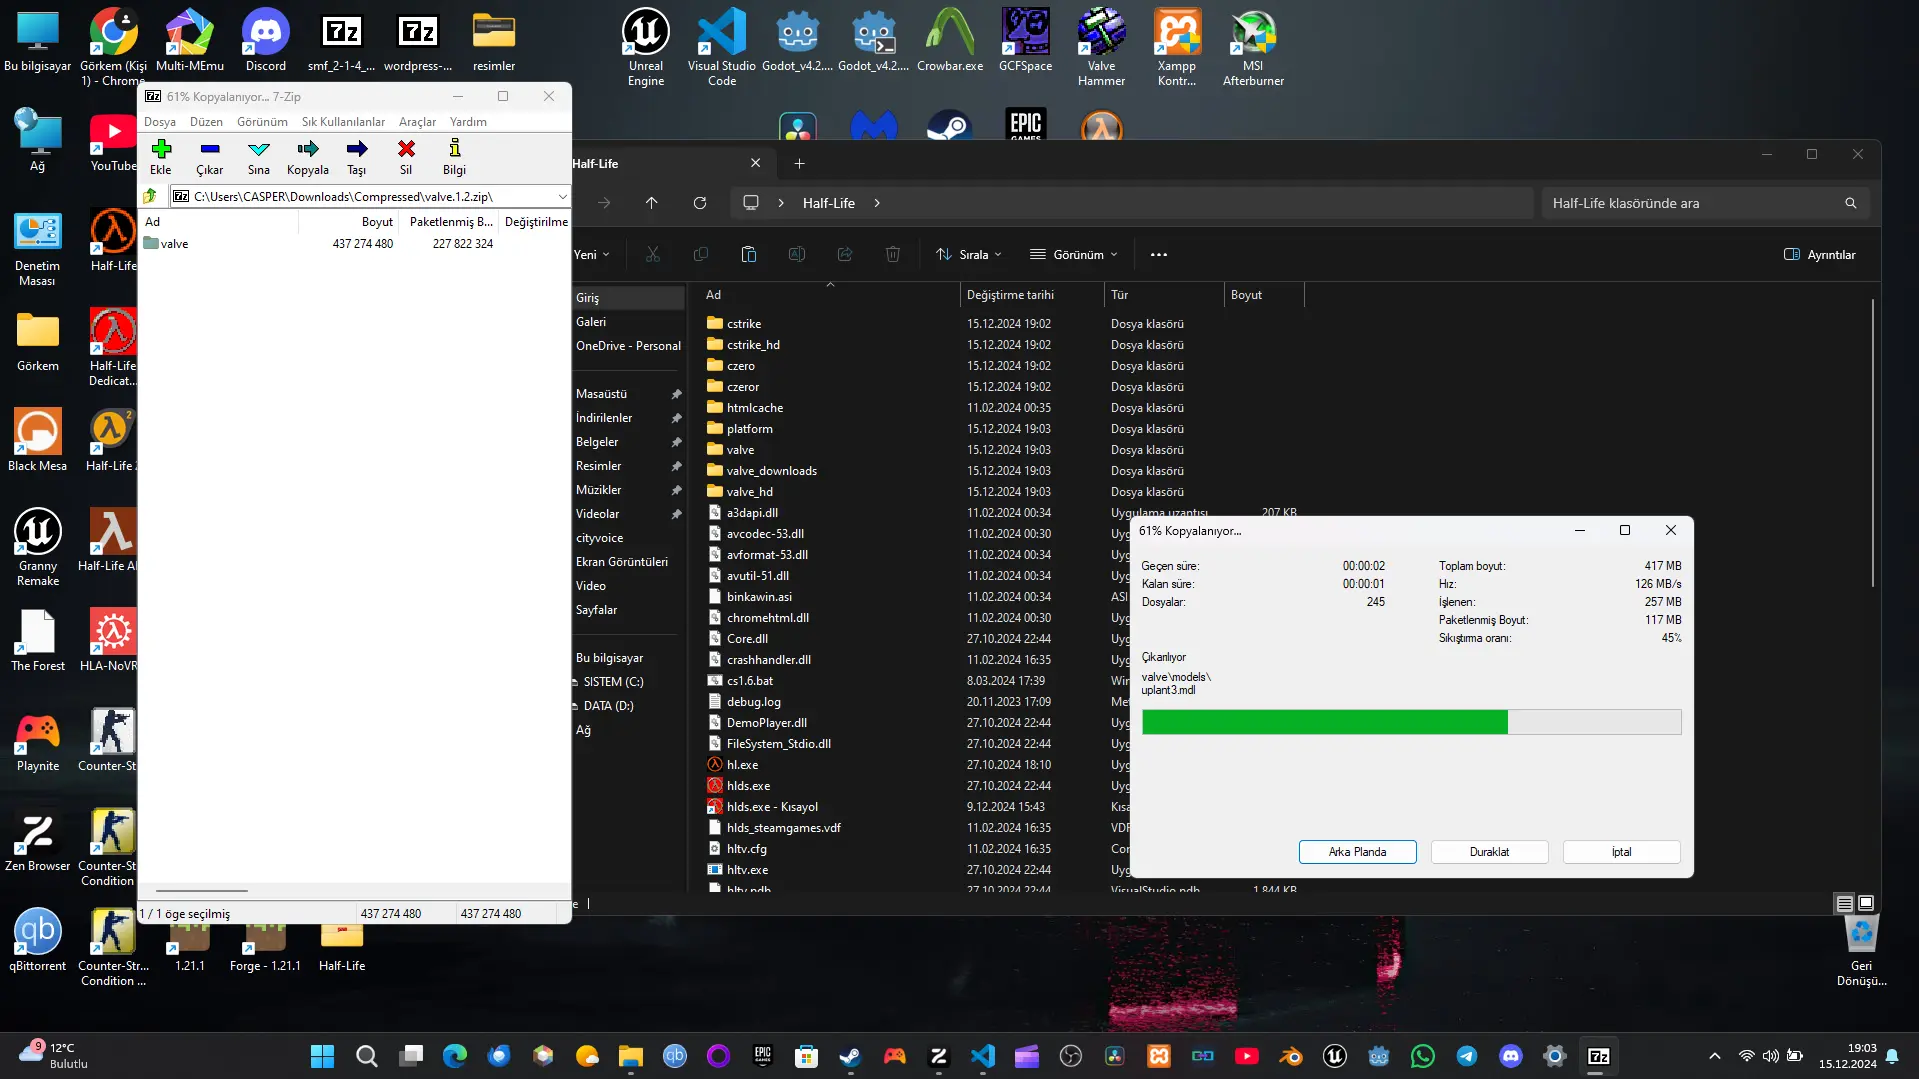Expand SİSTEM (C:) drive in sidebar
The height and width of the screenshot is (1079, 1919).
575,682
